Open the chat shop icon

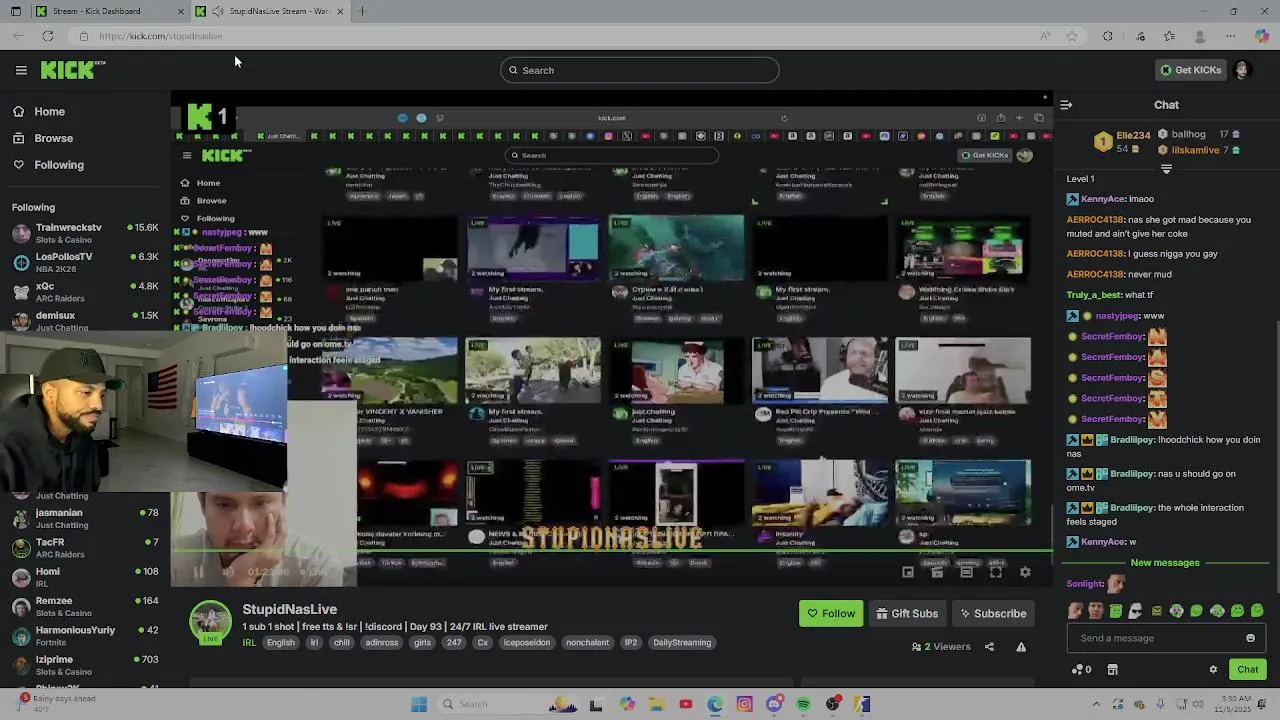[1112, 670]
